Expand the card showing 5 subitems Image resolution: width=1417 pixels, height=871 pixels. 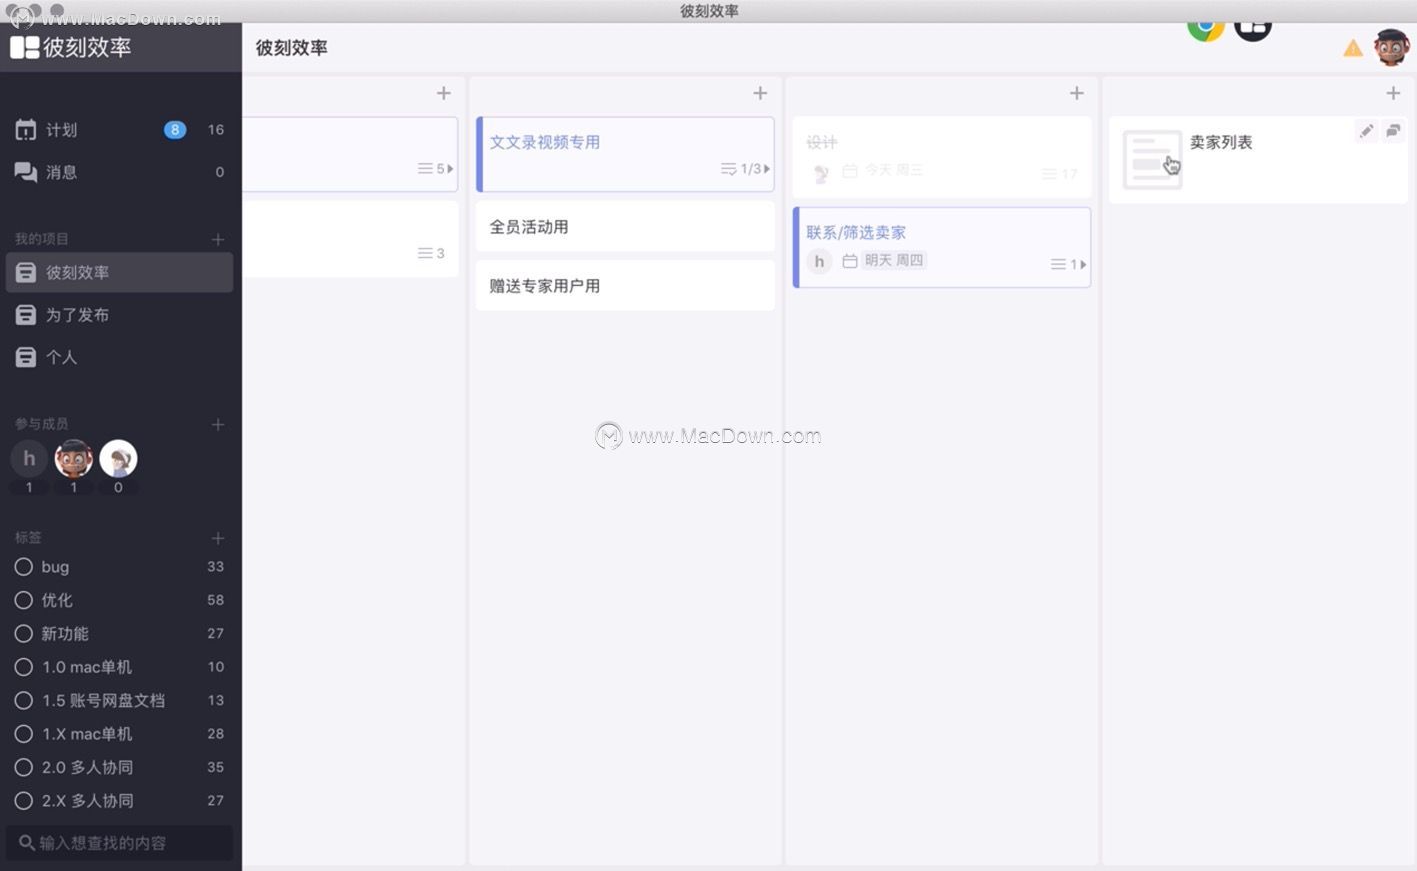coord(436,169)
